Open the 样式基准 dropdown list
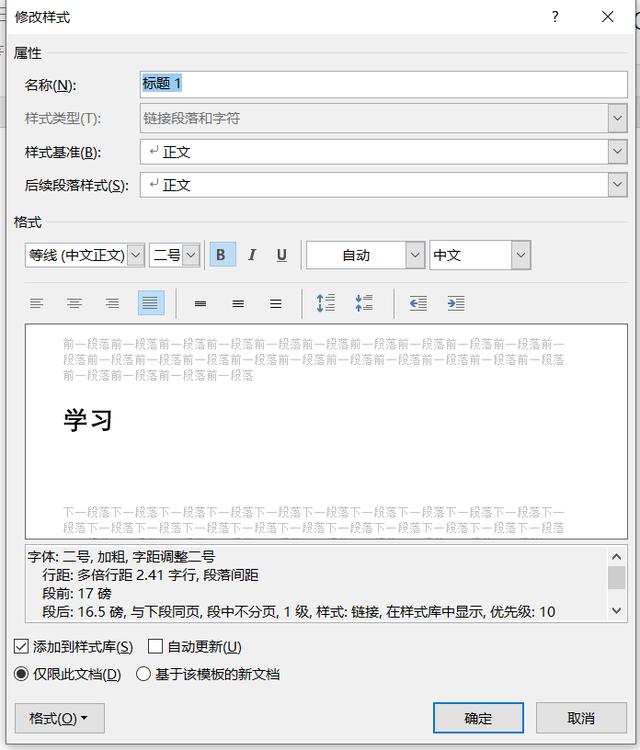 pos(617,152)
